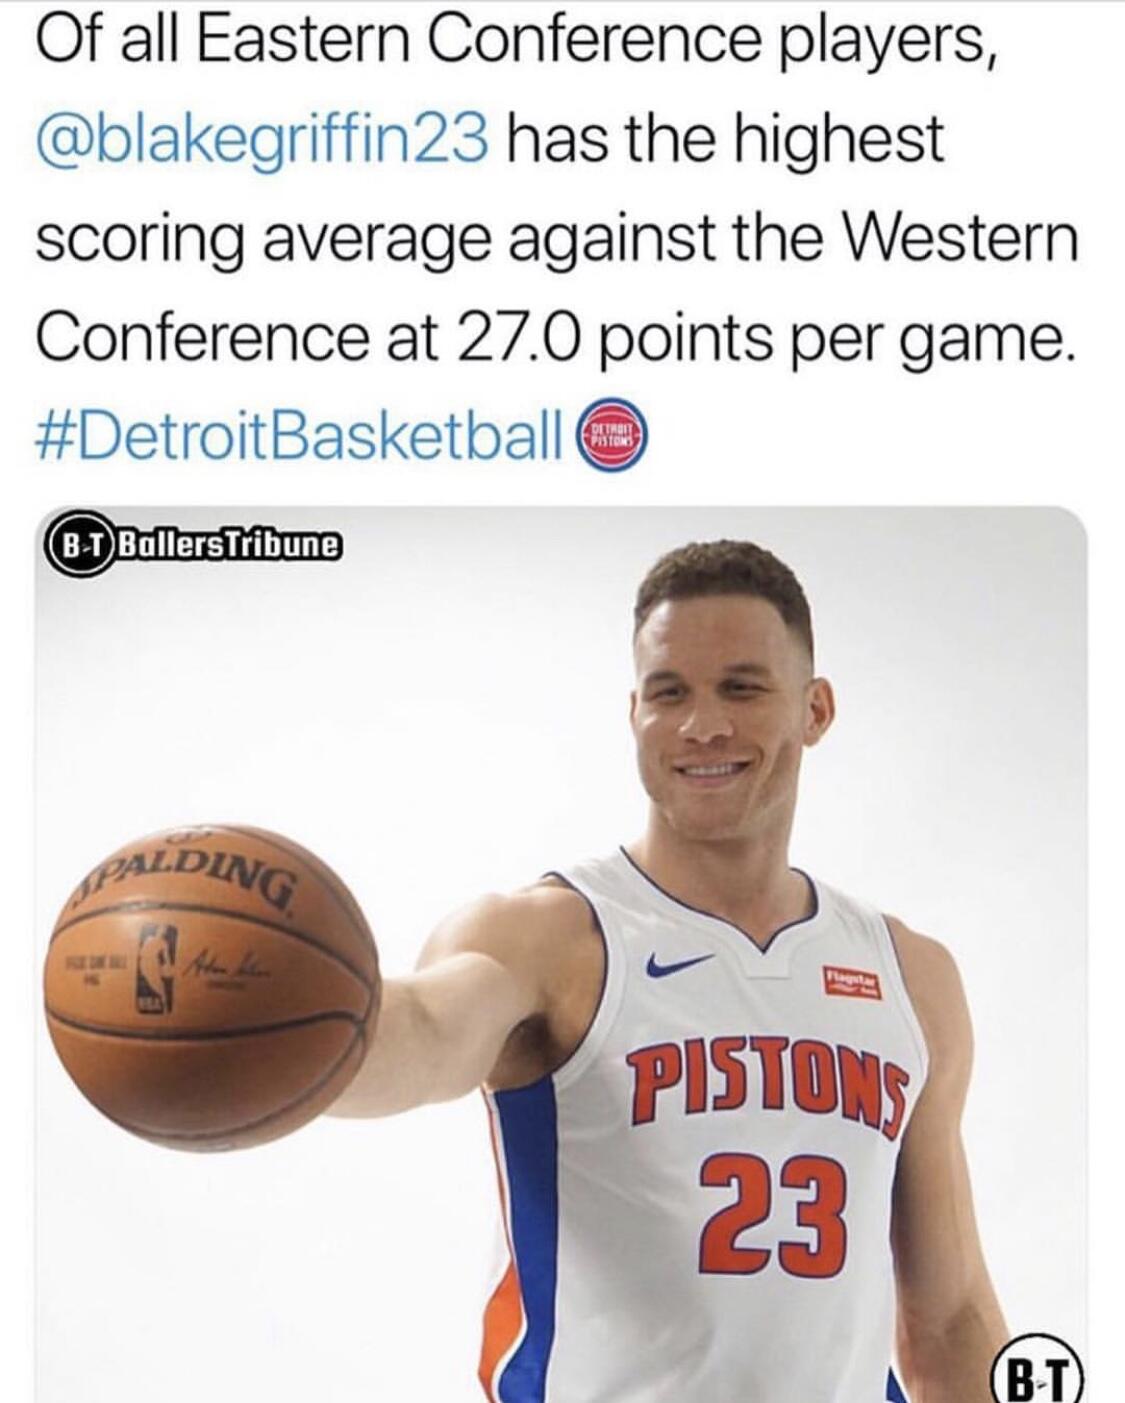The width and height of the screenshot is (1125, 1403).
Task: Click the BallersTribune watermark text
Action: click(x=230, y=547)
